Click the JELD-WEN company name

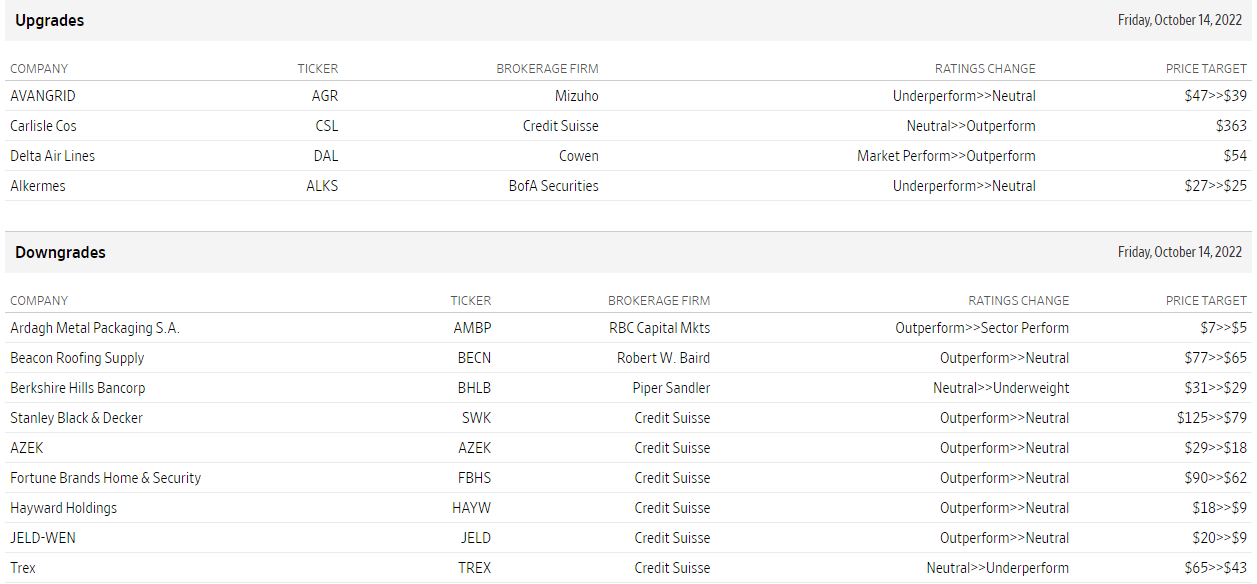click(43, 538)
